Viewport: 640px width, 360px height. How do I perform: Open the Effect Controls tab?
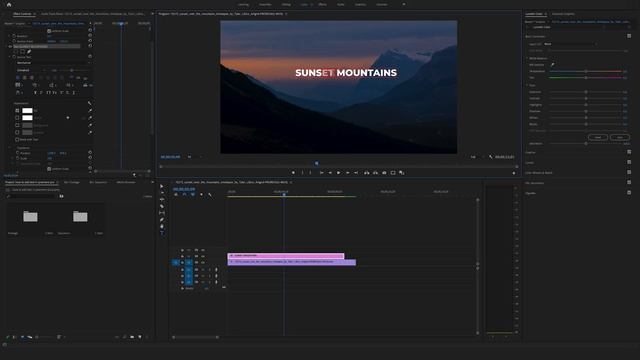coord(22,14)
